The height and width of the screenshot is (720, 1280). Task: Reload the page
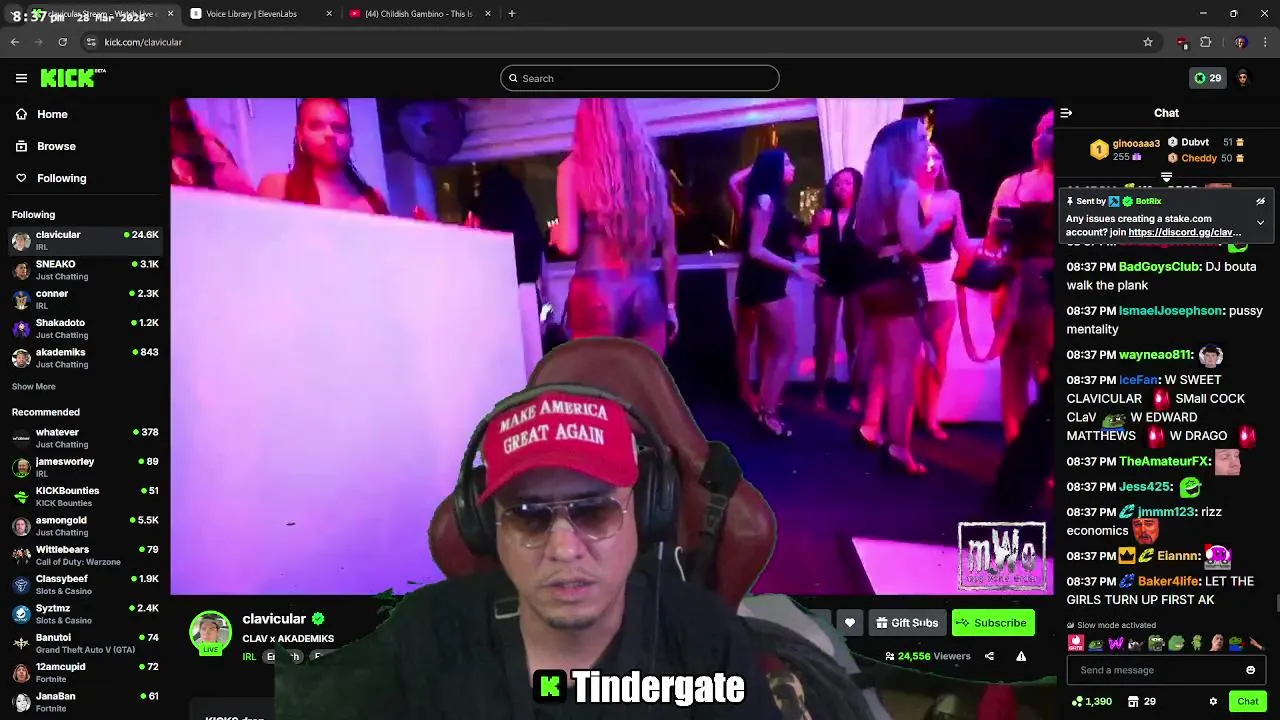[62, 42]
